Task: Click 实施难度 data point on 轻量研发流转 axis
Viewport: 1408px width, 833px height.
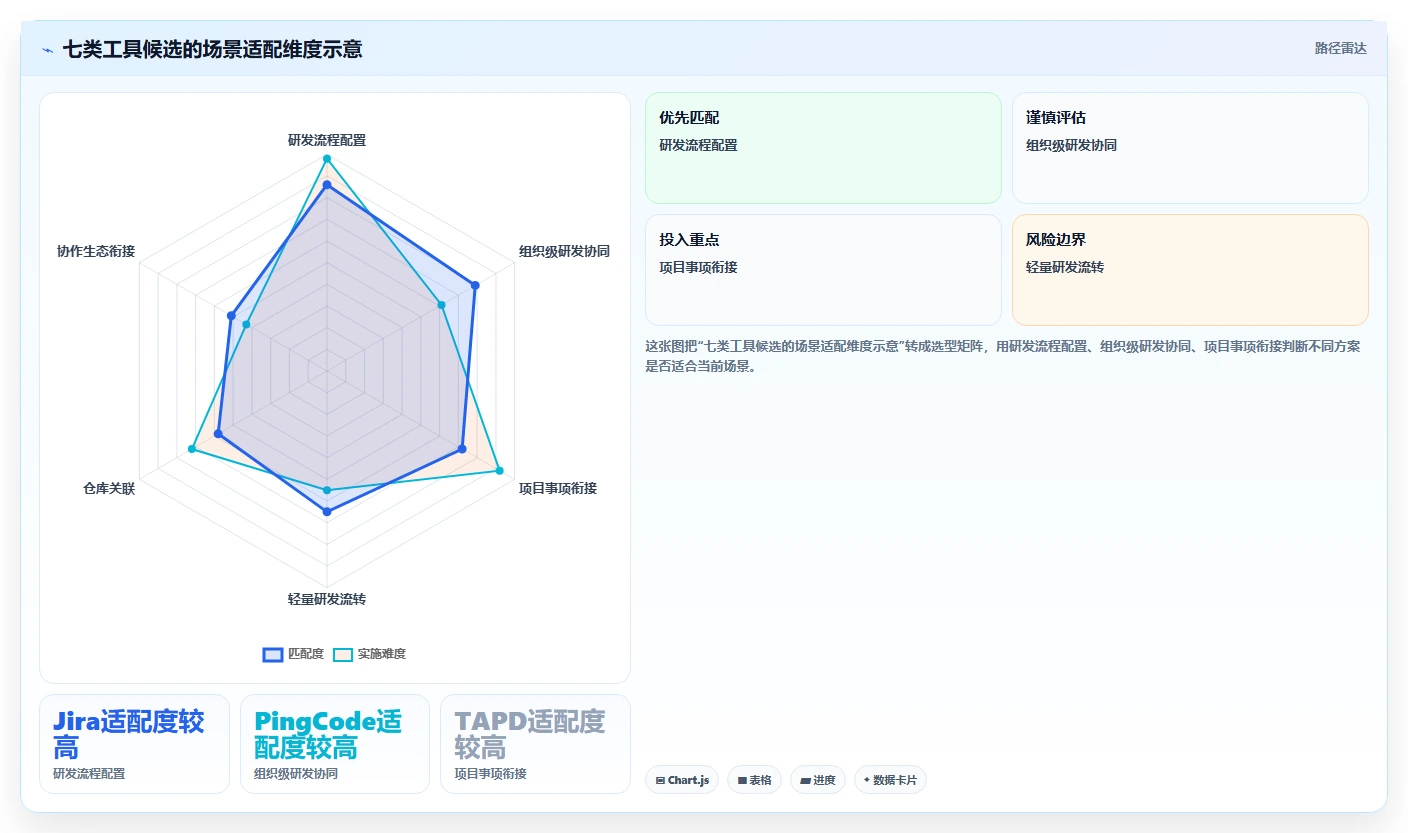Action: pos(326,490)
